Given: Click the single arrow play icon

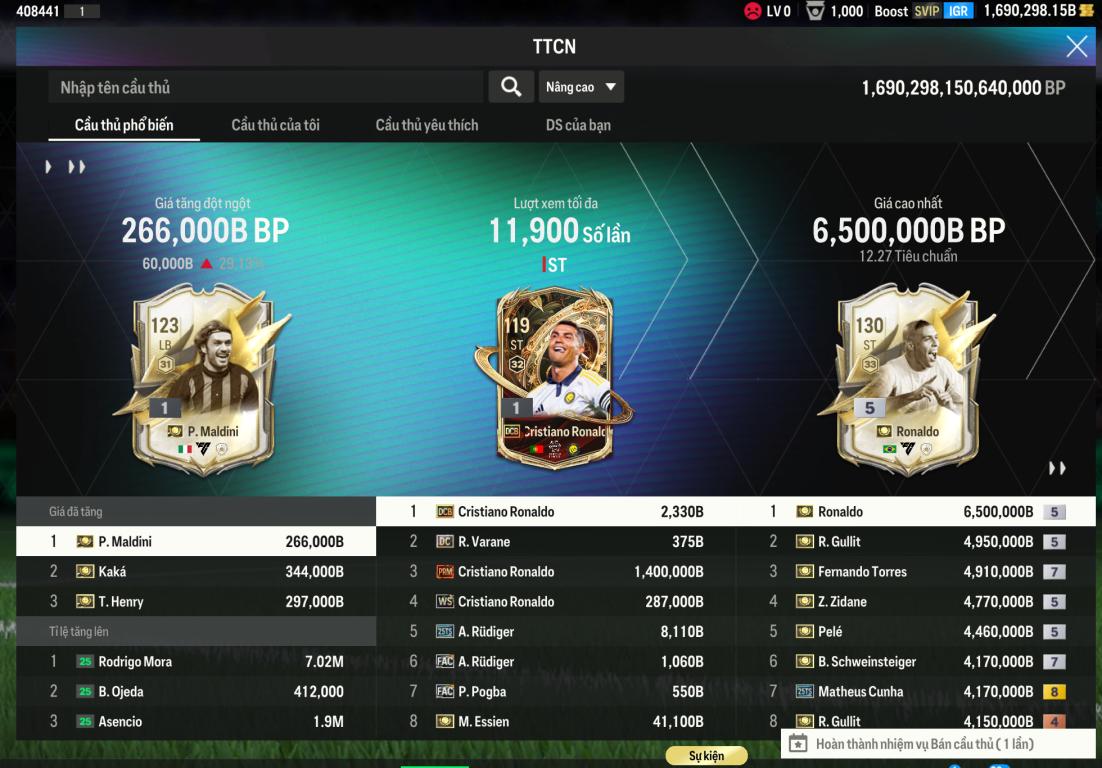Looking at the screenshot, I should click(x=48, y=167).
